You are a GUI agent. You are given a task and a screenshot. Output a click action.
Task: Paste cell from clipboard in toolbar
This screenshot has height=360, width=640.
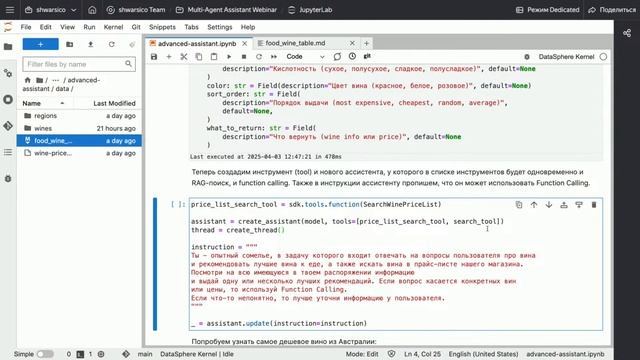pyautogui.click(x=214, y=57)
